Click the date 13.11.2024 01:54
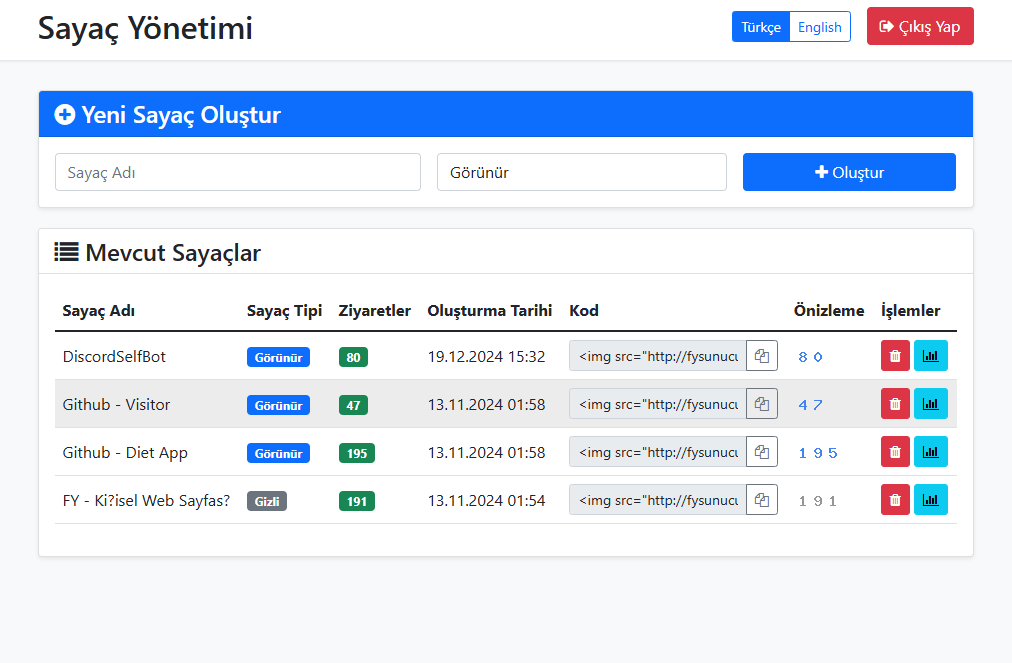The image size is (1012, 663). tap(486, 500)
